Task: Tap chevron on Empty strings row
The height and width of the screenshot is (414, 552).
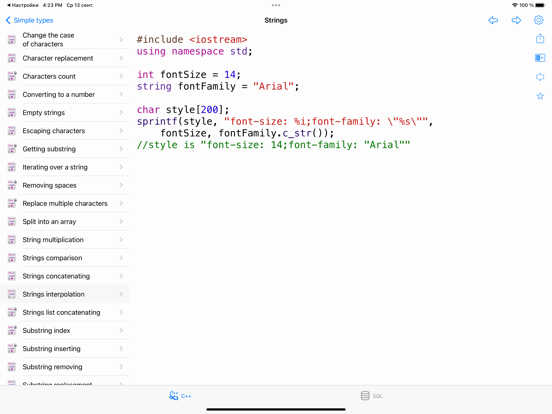Action: [x=121, y=113]
